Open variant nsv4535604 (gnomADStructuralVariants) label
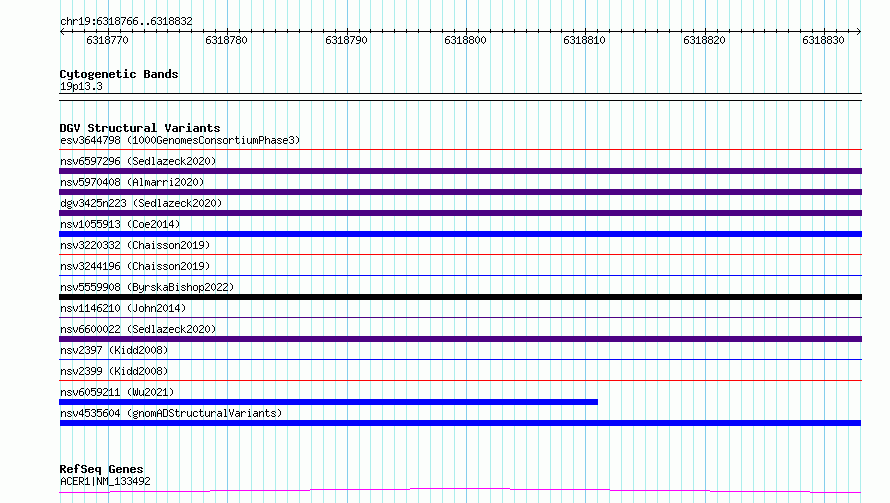The image size is (890, 503). [x=171, y=413]
